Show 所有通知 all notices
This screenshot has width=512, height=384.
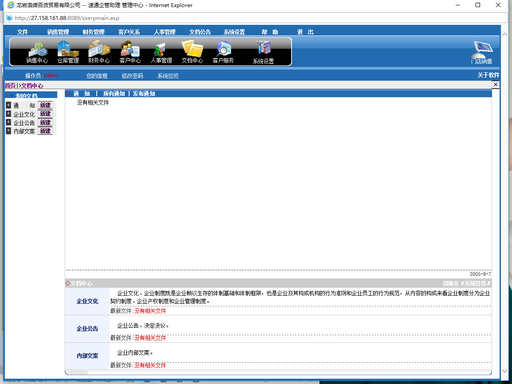tap(114, 94)
